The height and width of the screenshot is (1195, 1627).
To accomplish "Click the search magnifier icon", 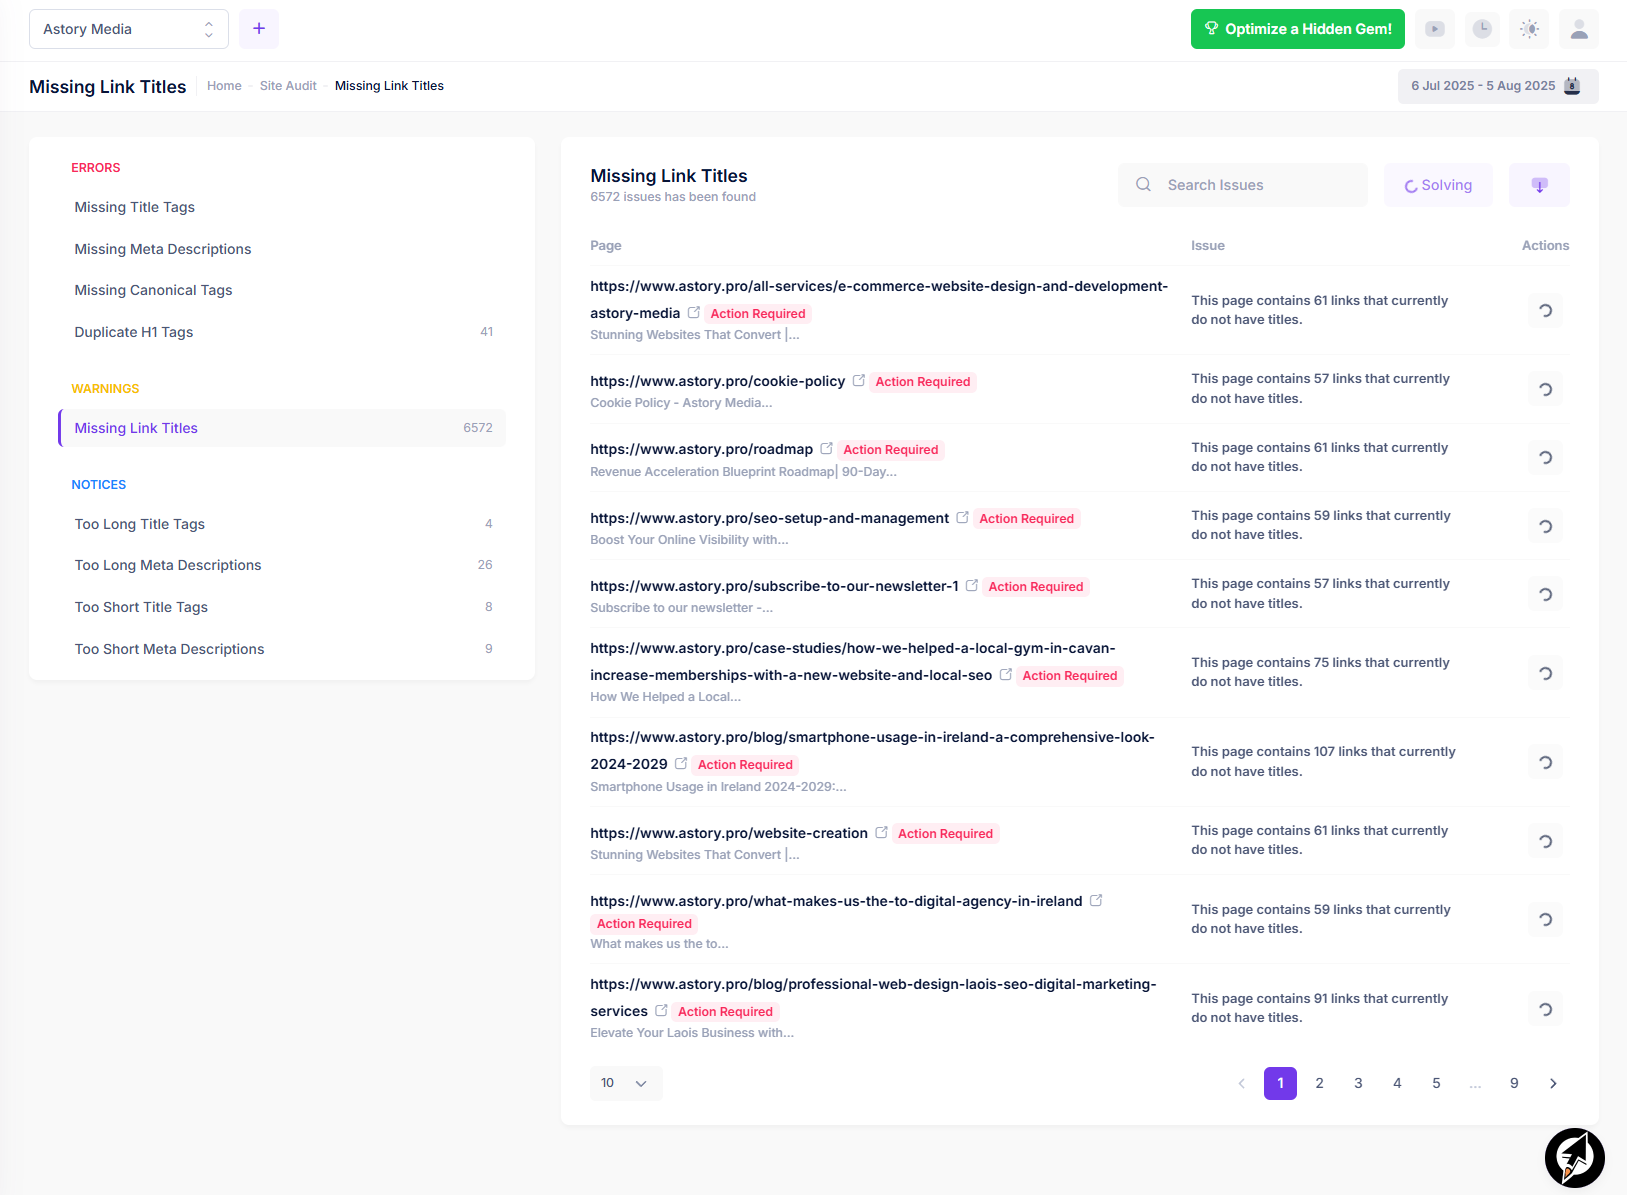I will (x=1143, y=185).
